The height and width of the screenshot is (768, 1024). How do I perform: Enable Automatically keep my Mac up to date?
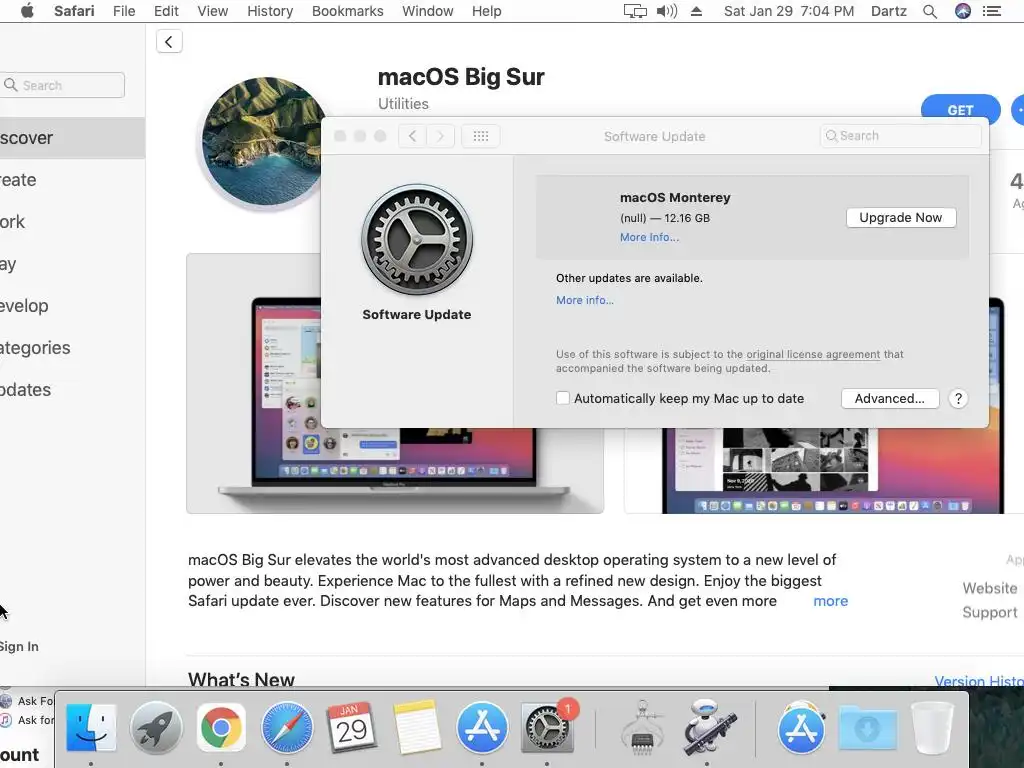click(x=563, y=398)
